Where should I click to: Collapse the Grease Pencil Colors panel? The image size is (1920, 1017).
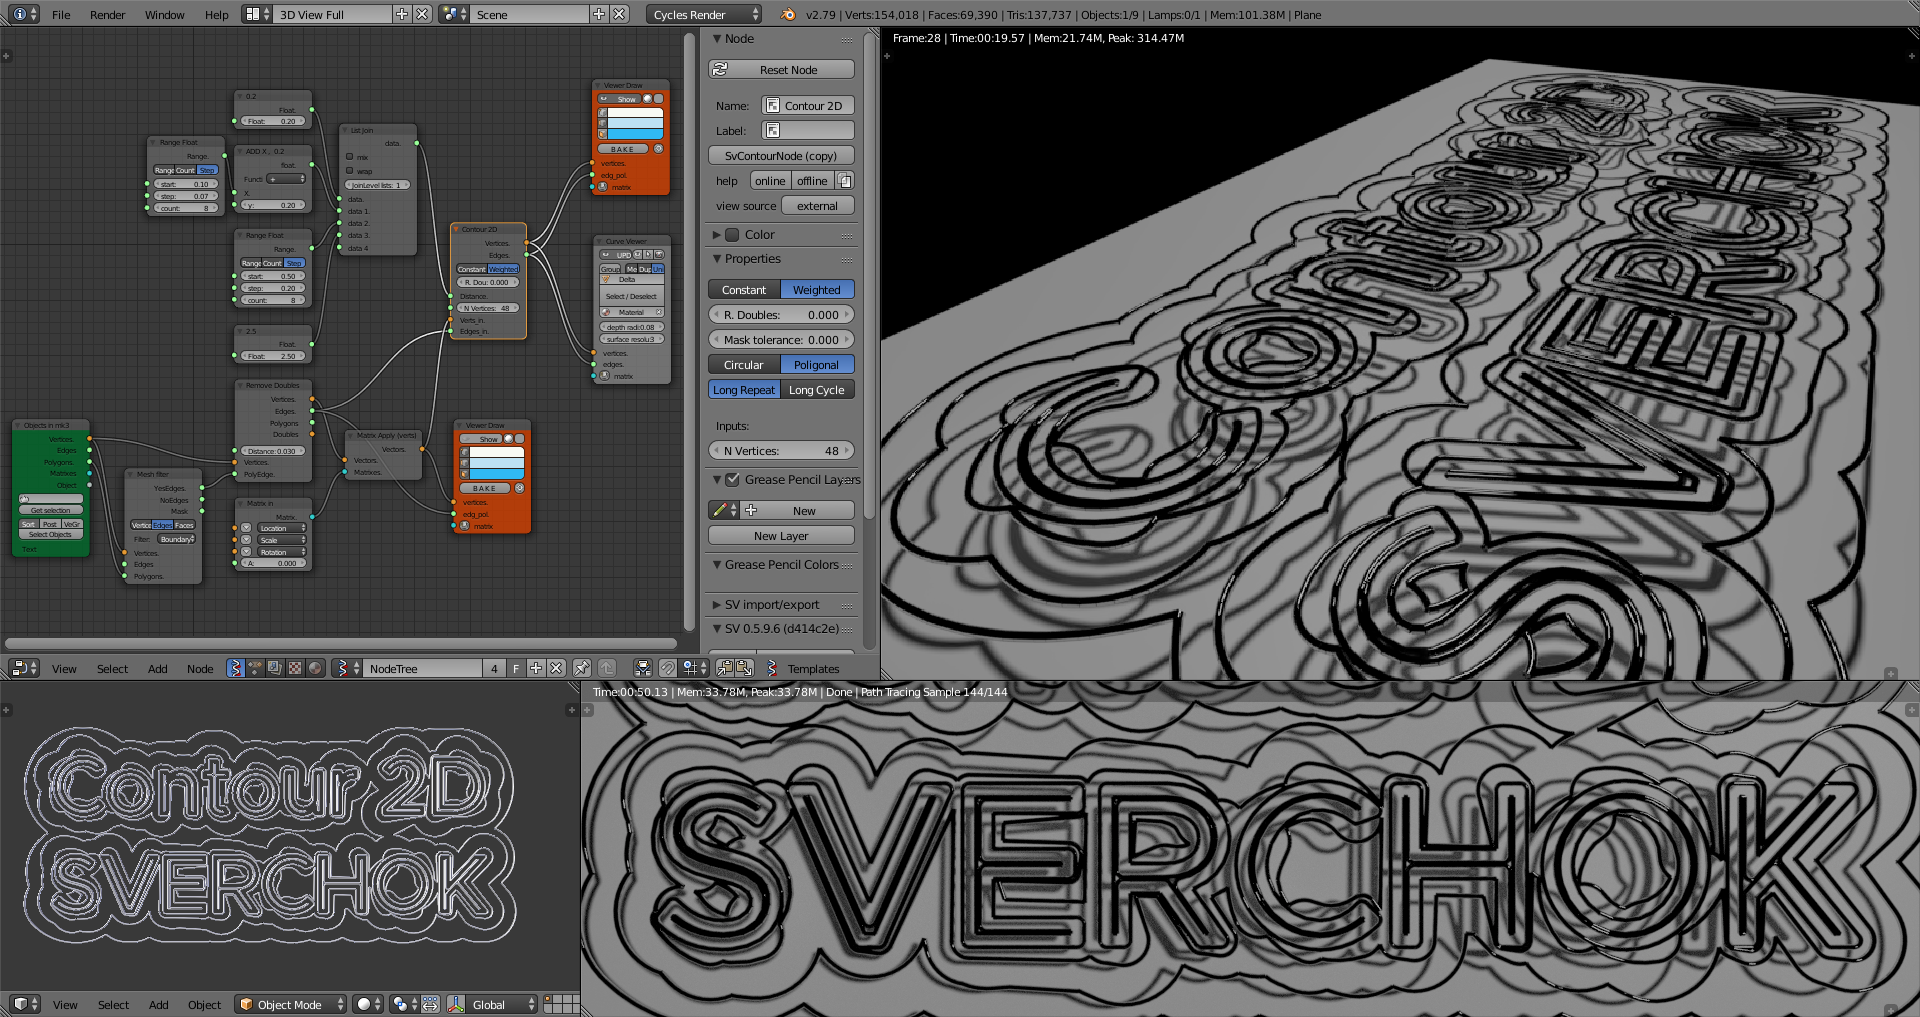point(717,564)
